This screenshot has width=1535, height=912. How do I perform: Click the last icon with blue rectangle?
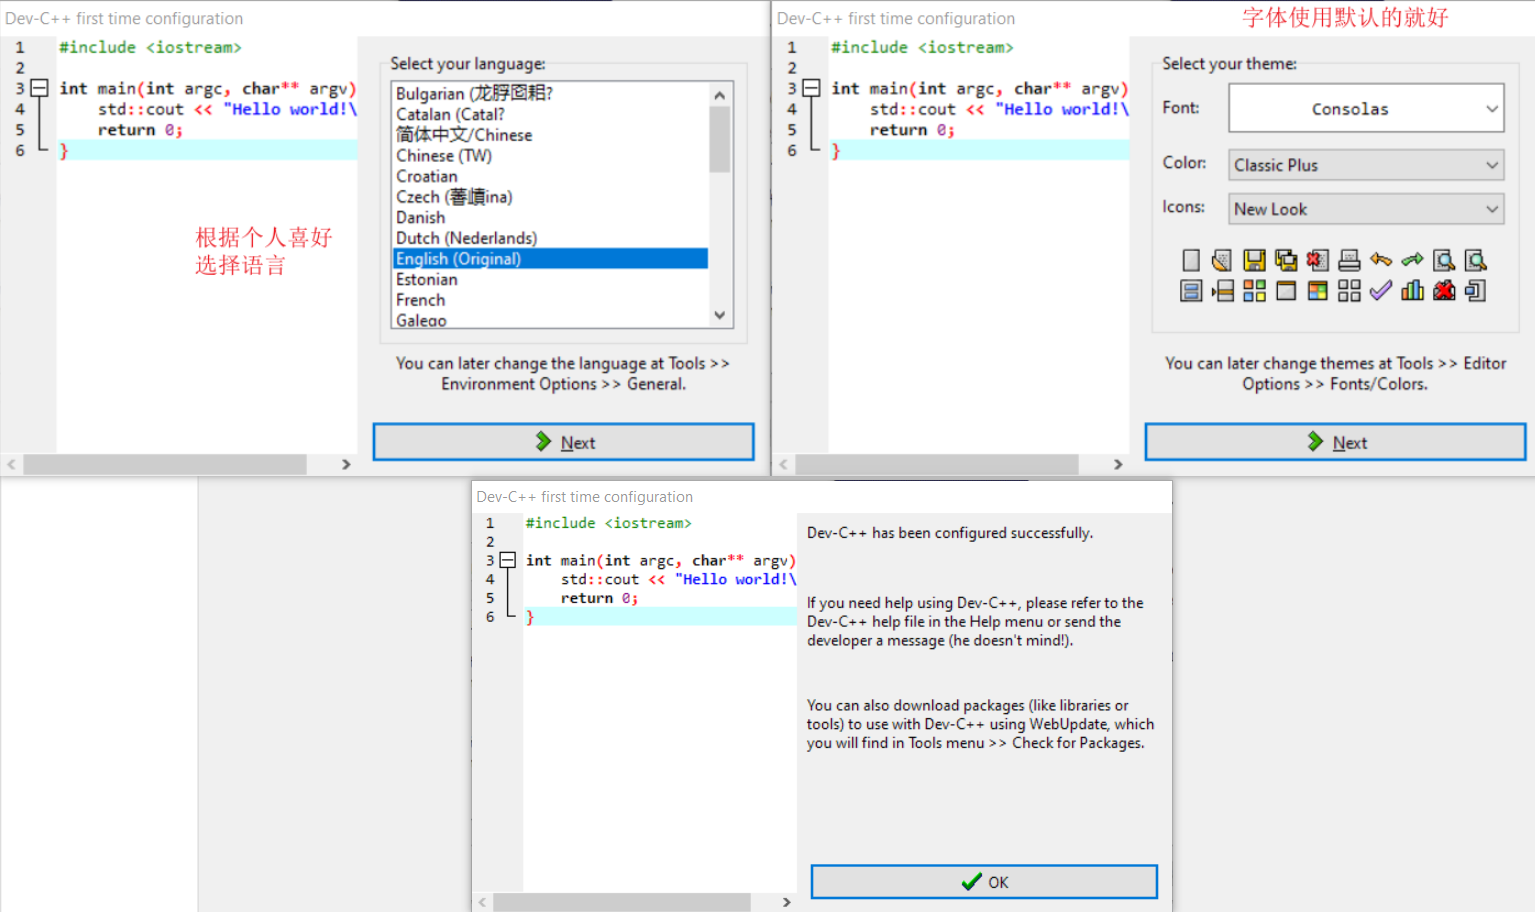click(x=1476, y=291)
